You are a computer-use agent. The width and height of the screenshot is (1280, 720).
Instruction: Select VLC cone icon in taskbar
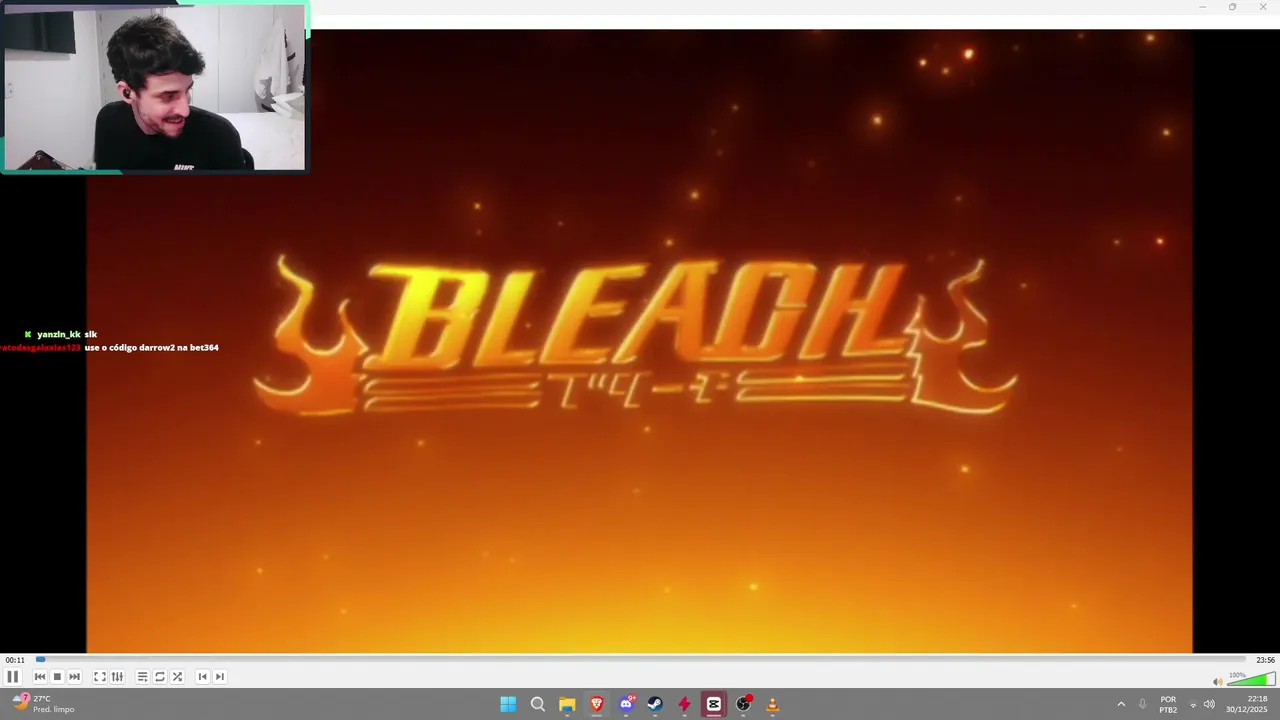coord(772,704)
